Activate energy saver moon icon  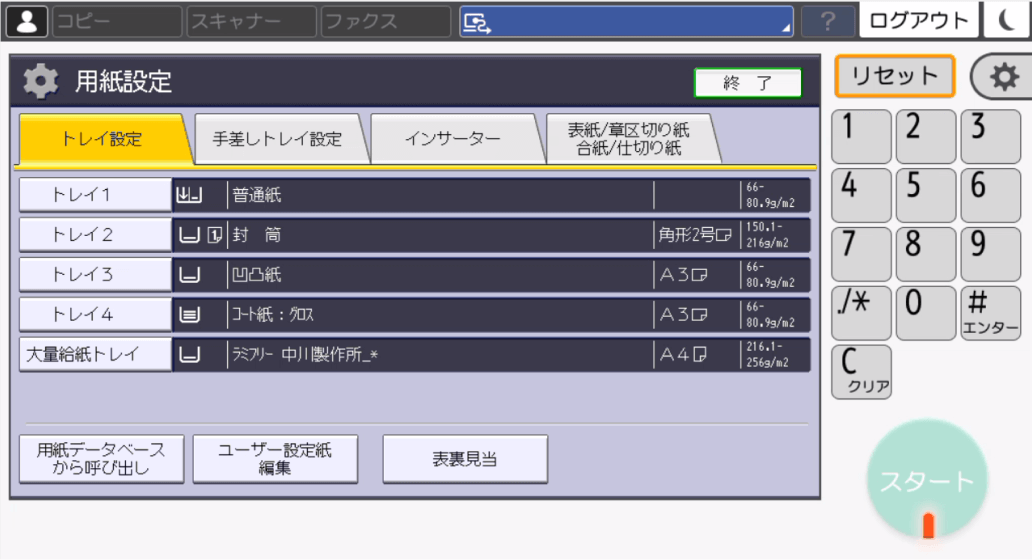[x=1008, y=20]
